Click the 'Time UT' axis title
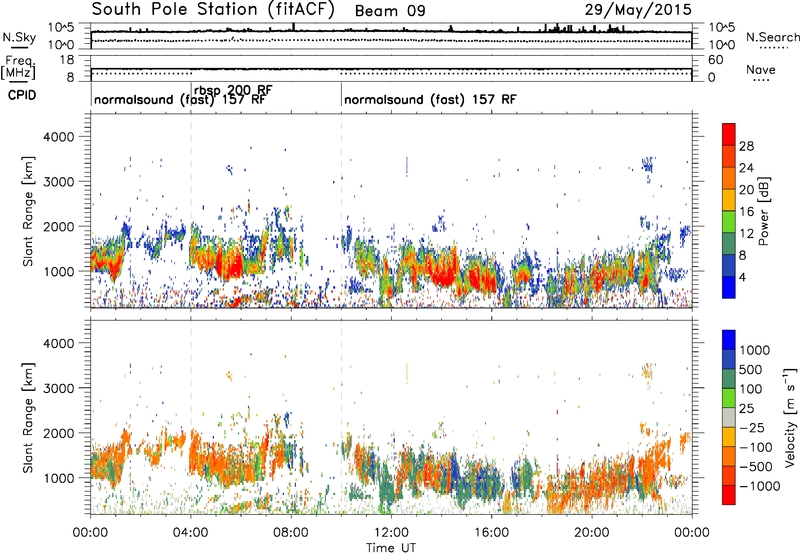 (391, 547)
